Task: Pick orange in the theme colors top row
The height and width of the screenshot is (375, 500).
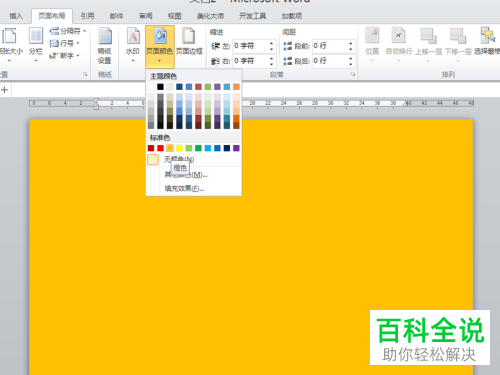Action: (236, 87)
